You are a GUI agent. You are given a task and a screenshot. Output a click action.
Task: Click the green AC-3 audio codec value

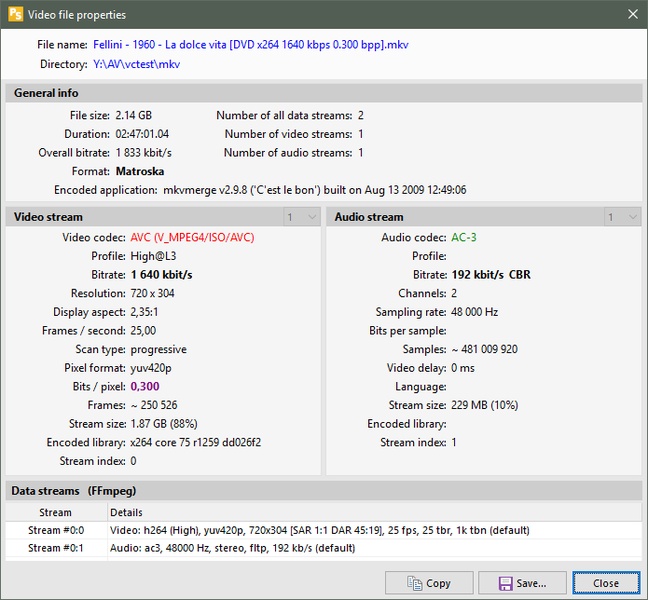click(x=464, y=238)
